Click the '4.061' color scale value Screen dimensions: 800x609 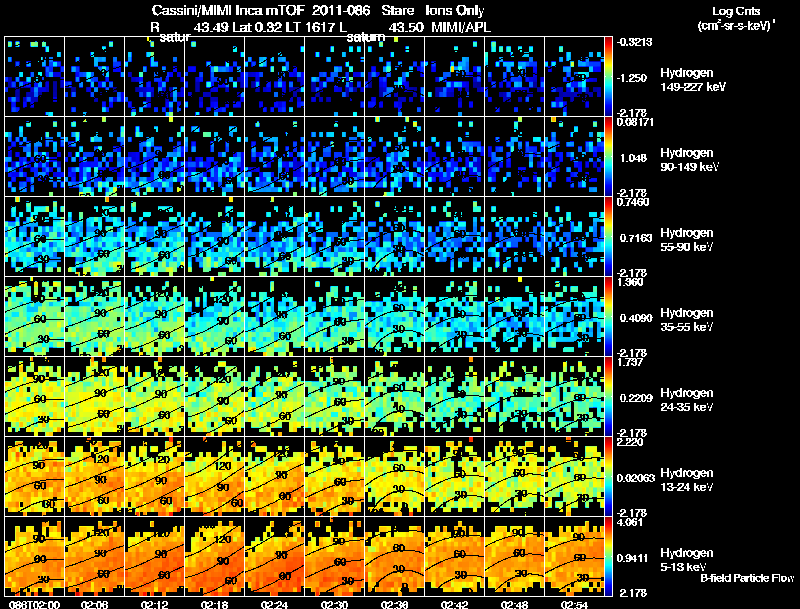tap(630, 522)
